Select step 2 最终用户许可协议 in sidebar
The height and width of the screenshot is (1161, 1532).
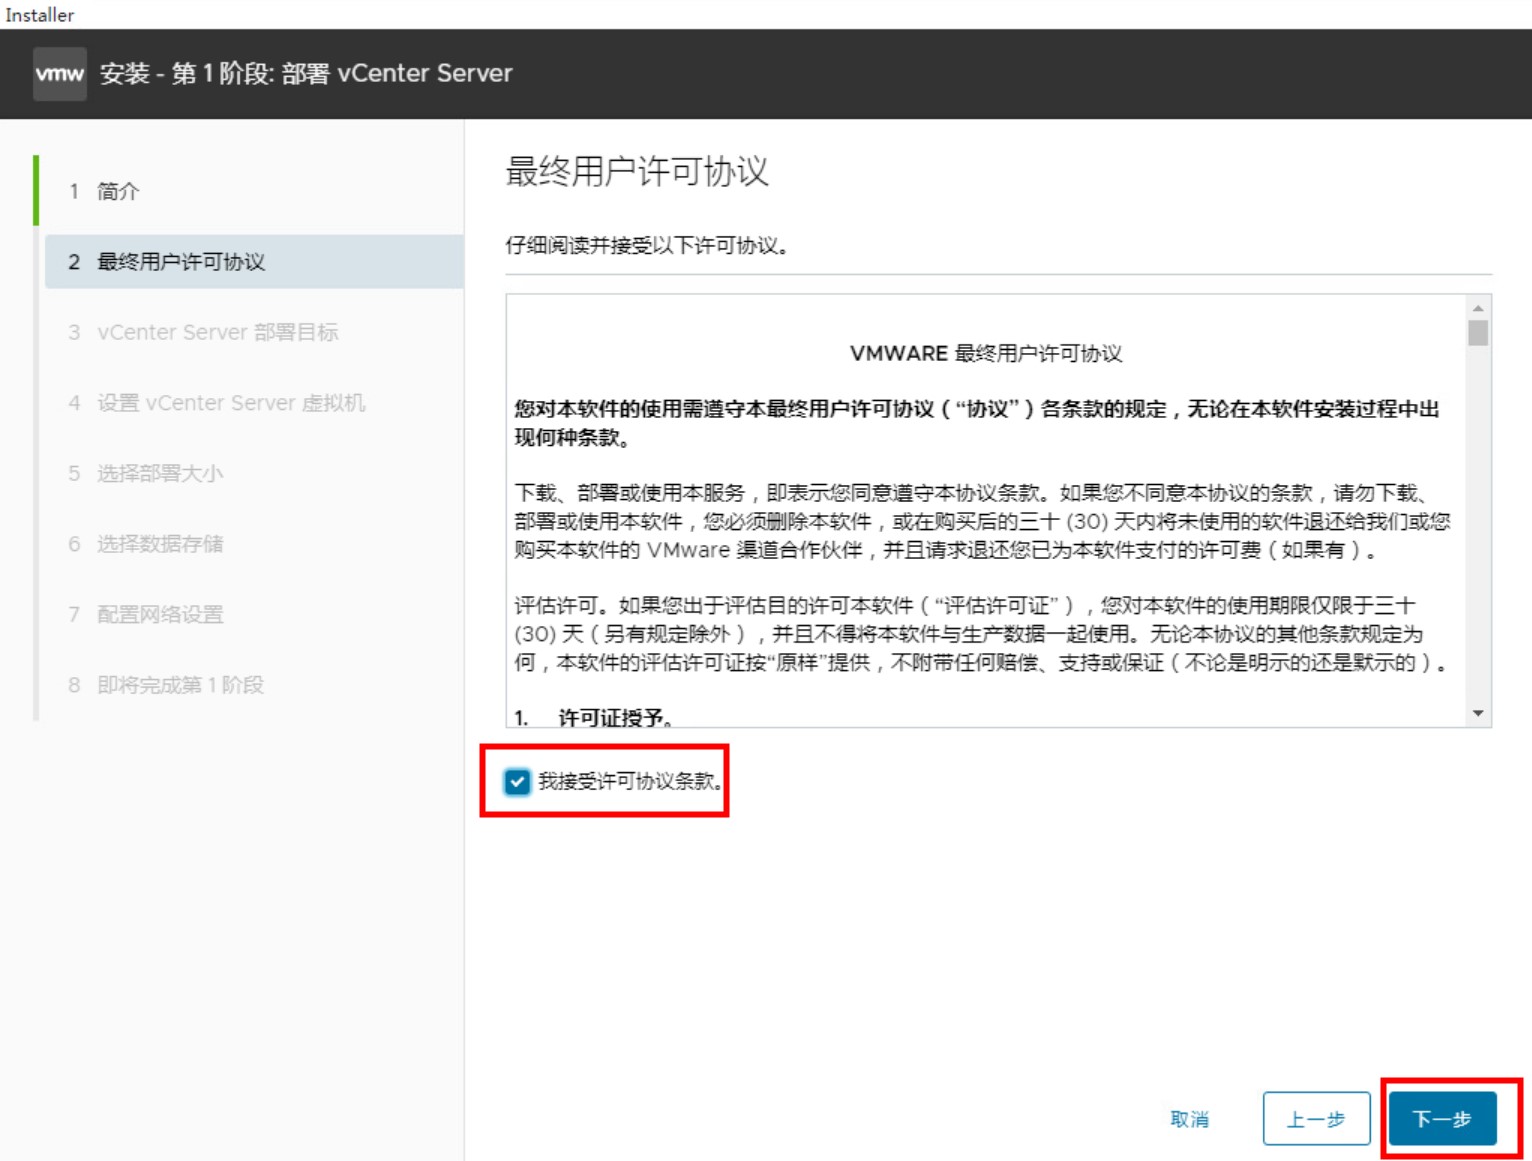[x=181, y=262]
